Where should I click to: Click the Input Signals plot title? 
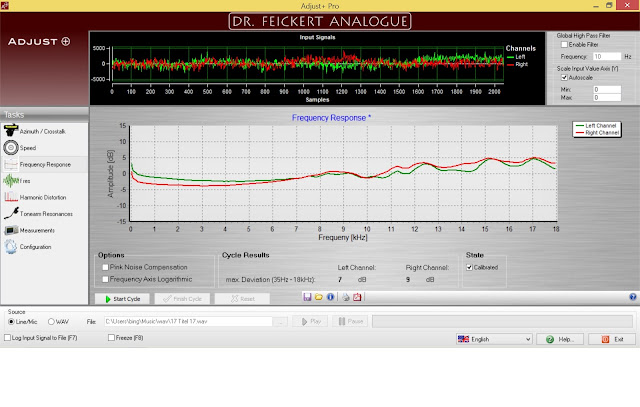click(317, 37)
